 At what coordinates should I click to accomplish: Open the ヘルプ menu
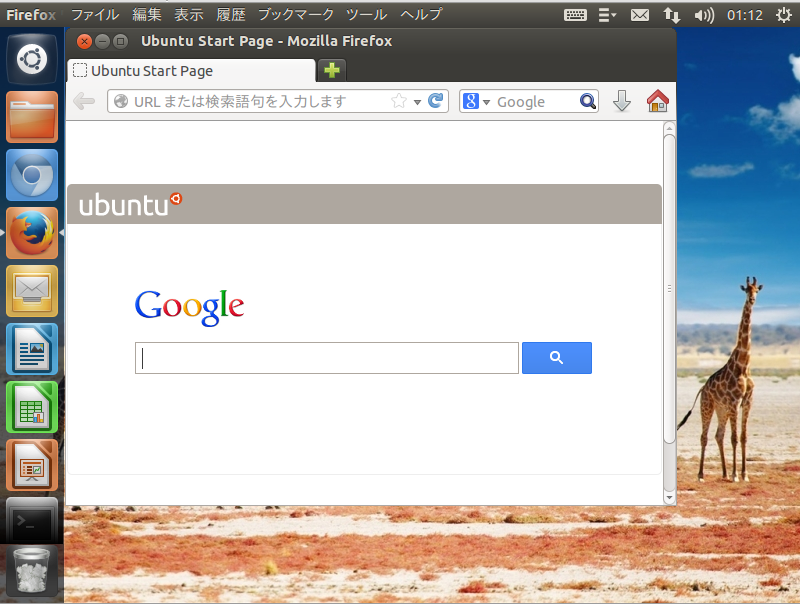click(421, 14)
